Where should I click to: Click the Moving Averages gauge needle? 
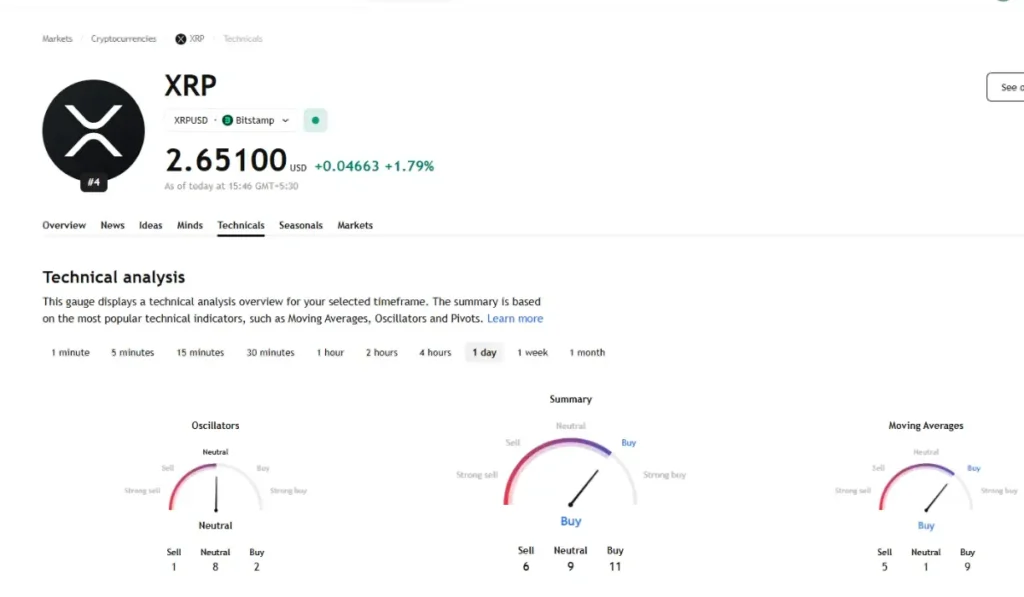[936, 498]
